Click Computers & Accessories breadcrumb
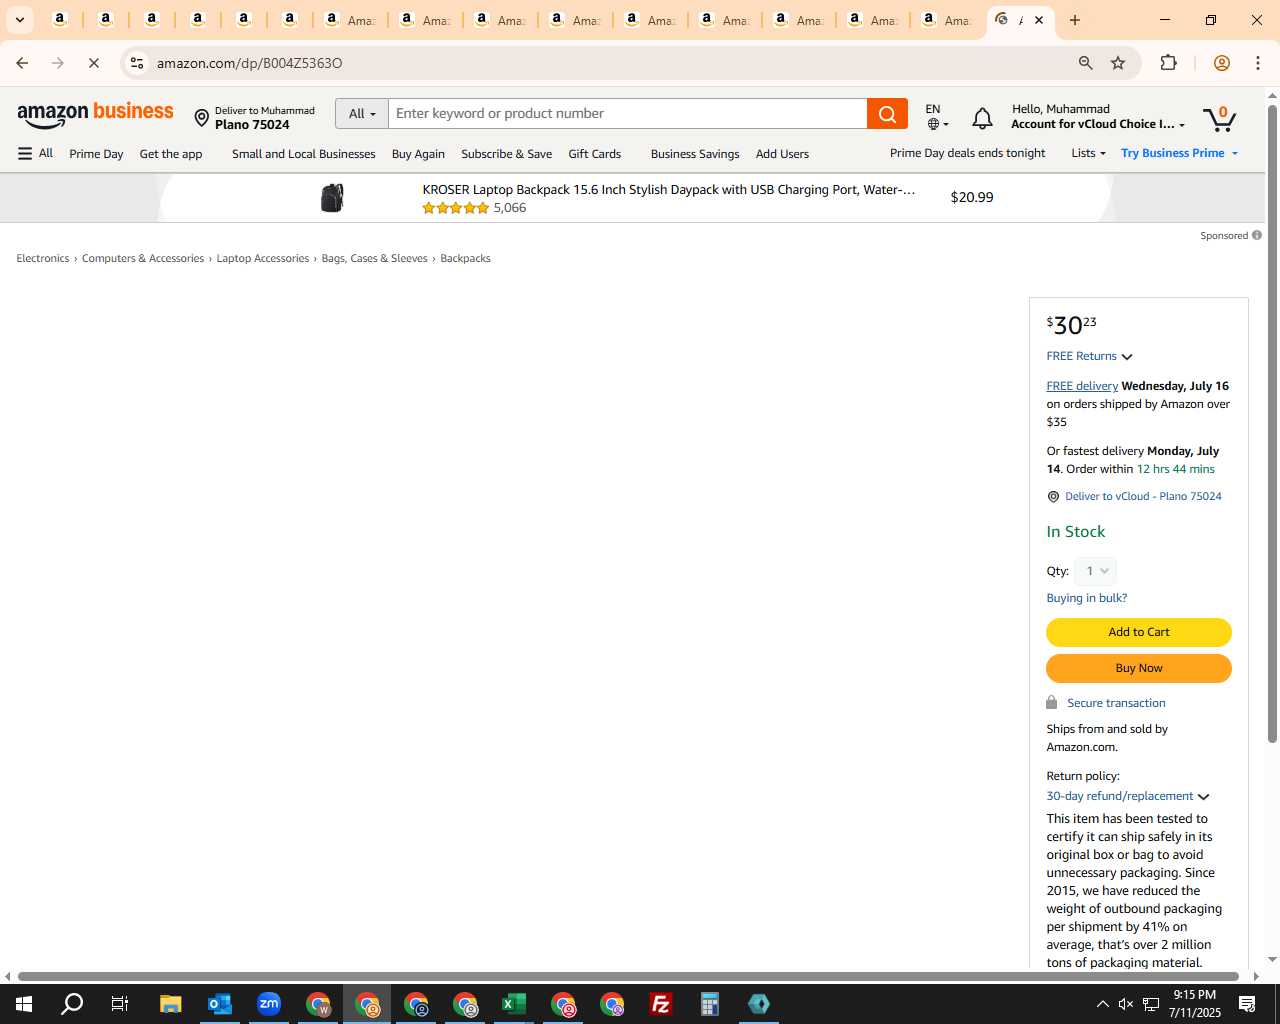 point(143,258)
